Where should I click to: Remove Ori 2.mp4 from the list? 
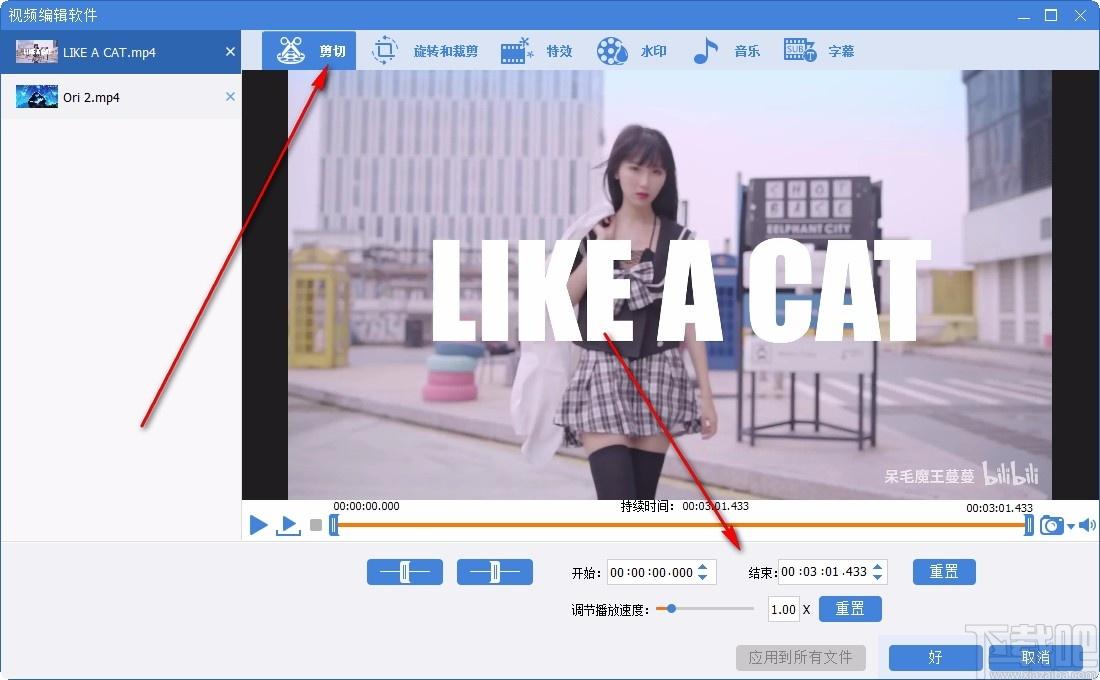click(230, 97)
